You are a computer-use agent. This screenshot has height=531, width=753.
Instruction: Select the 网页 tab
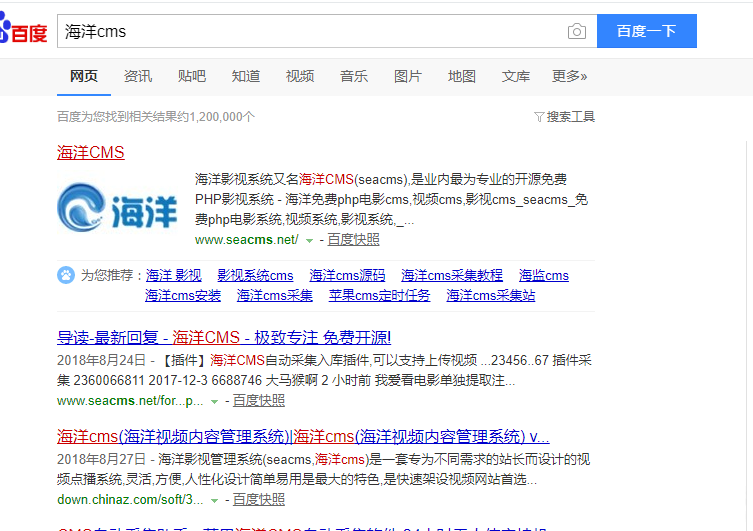coord(84,76)
